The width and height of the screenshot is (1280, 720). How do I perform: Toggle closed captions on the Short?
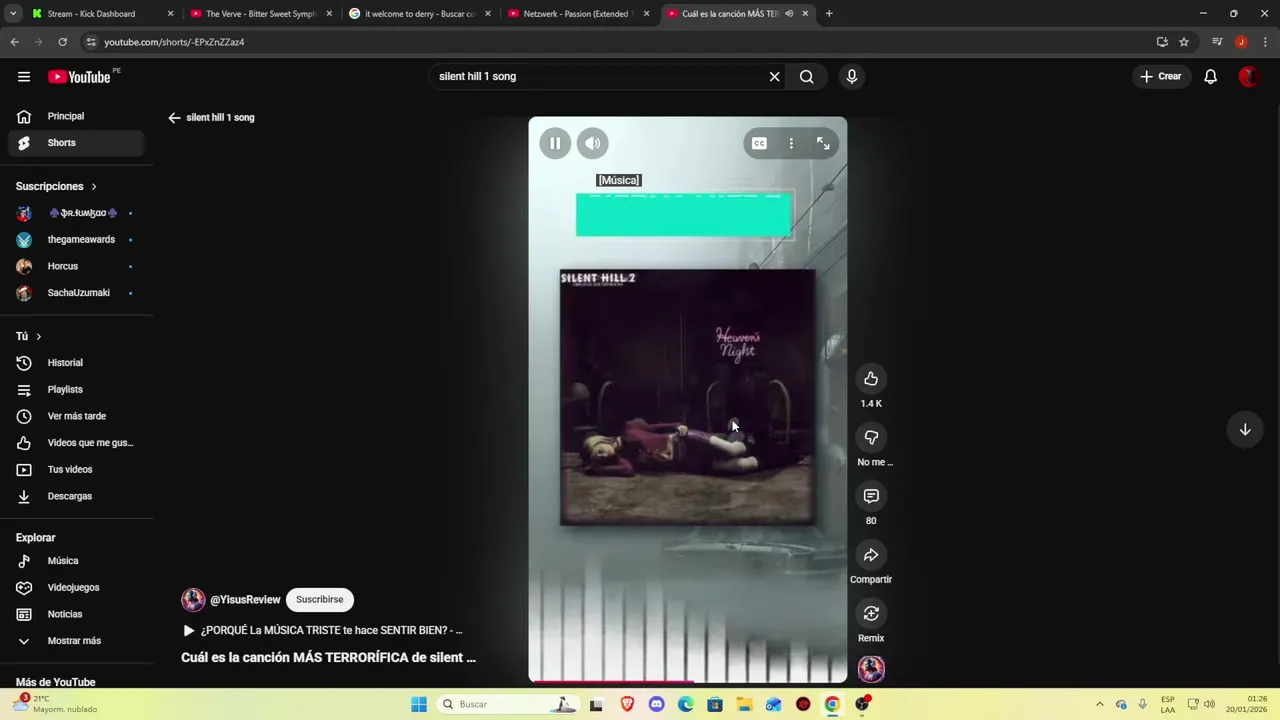pyautogui.click(x=759, y=143)
